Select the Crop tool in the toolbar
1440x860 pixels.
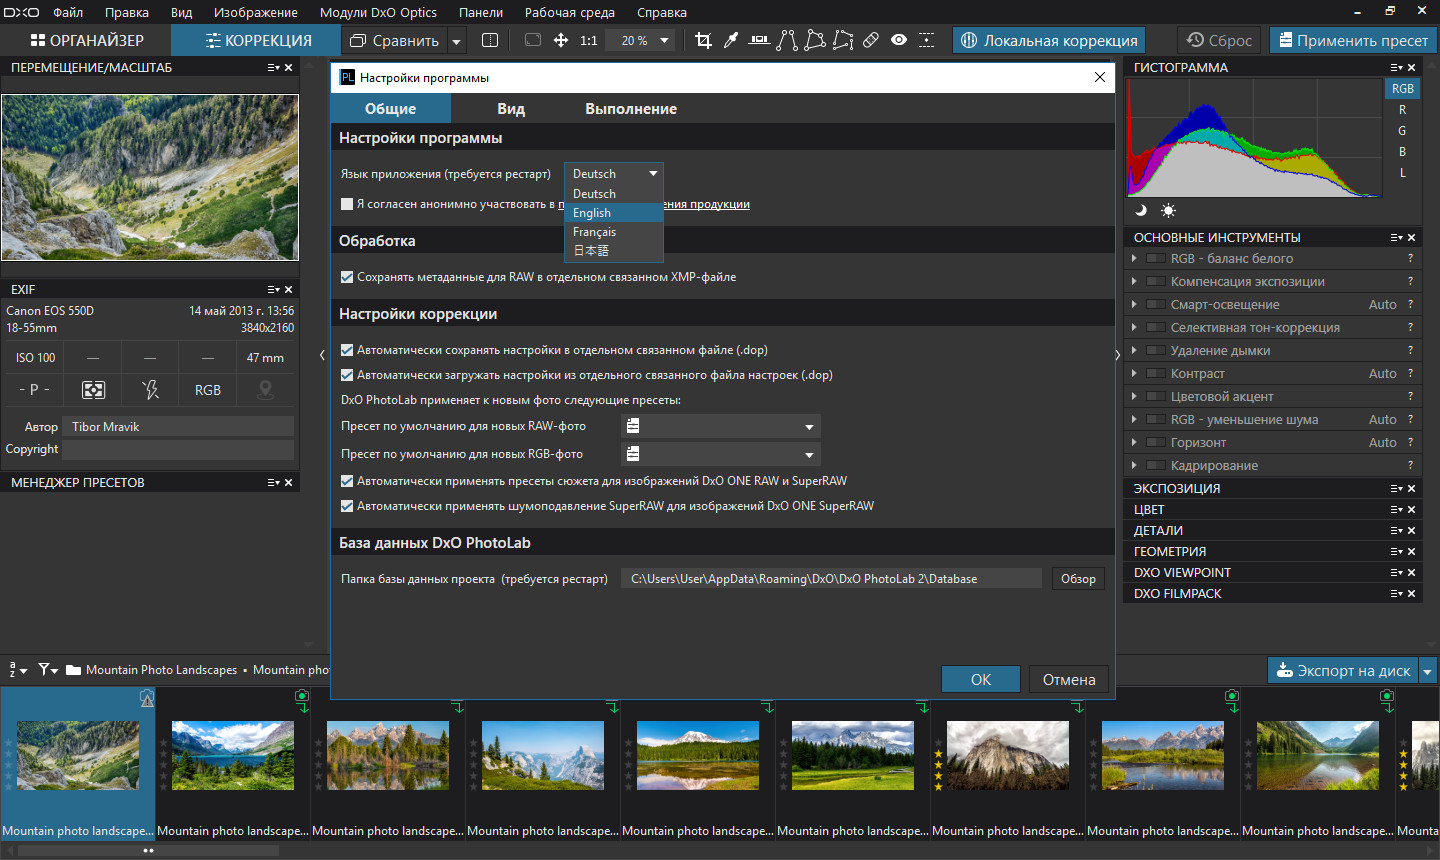703,40
